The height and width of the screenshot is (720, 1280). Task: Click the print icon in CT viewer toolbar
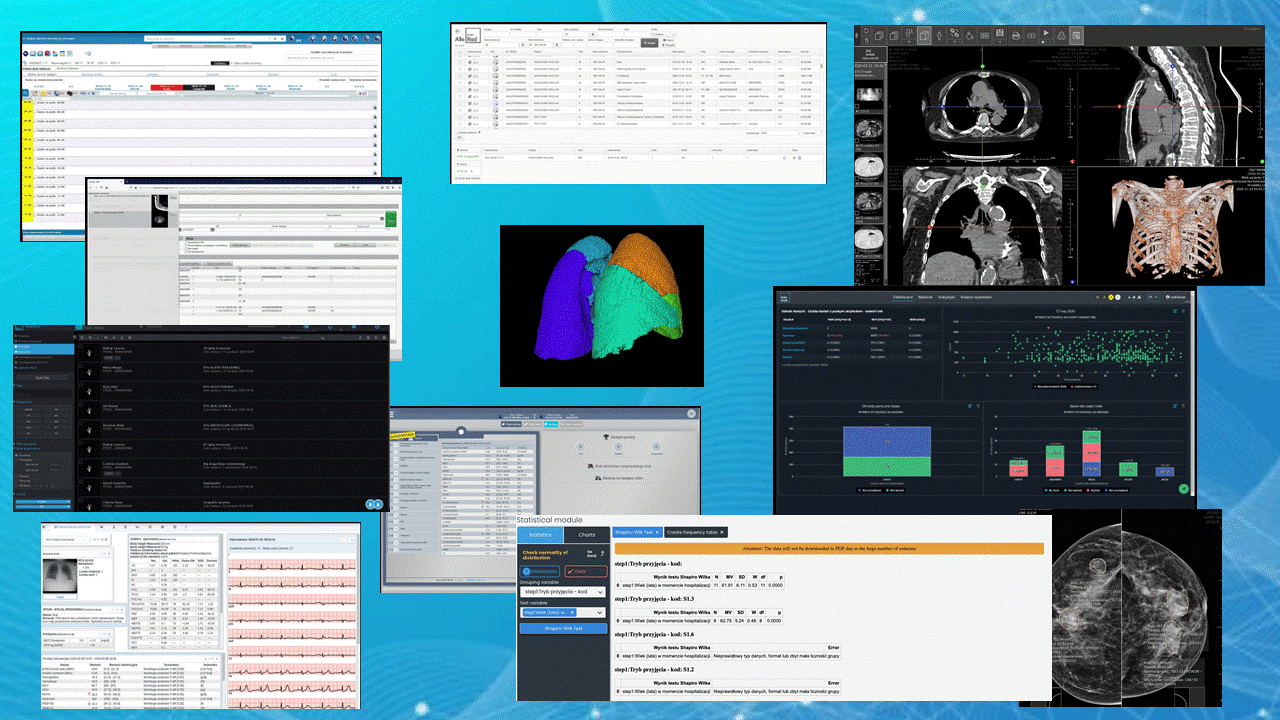pos(1016,35)
